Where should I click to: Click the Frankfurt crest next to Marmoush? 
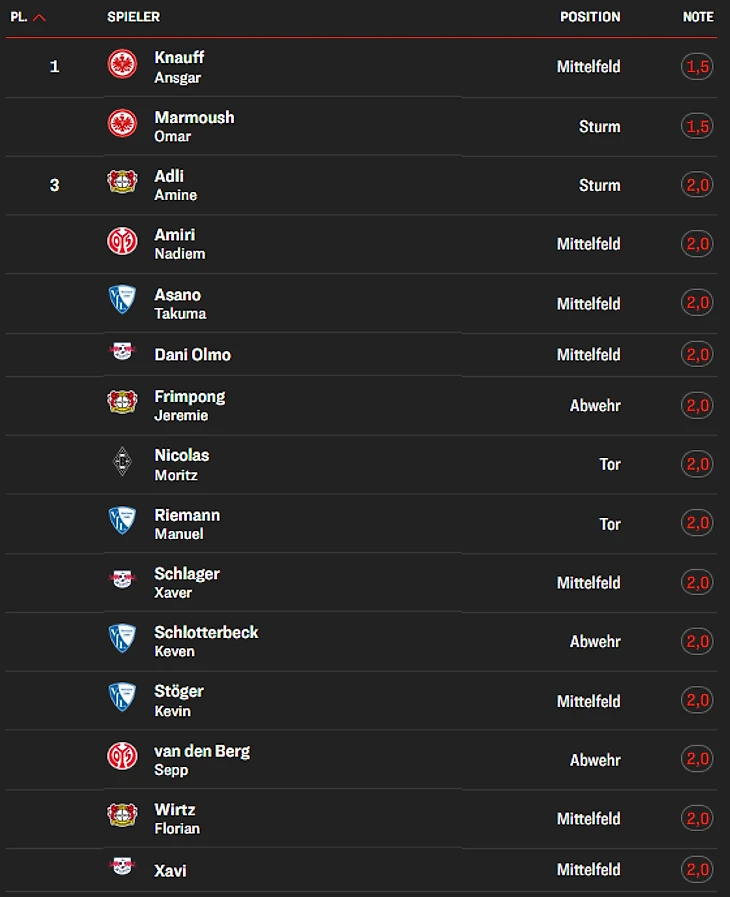122,124
